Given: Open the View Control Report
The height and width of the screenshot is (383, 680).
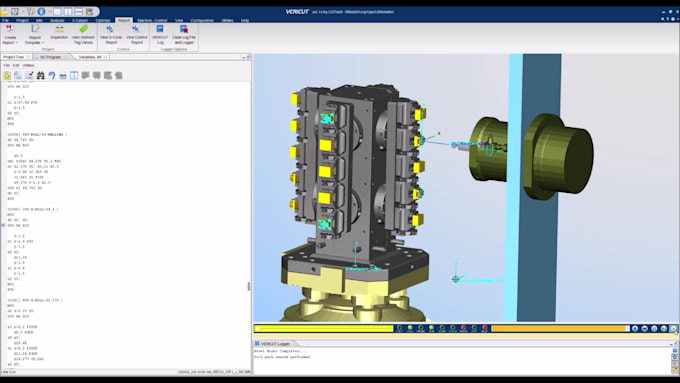Looking at the screenshot, I should click(x=137, y=34).
